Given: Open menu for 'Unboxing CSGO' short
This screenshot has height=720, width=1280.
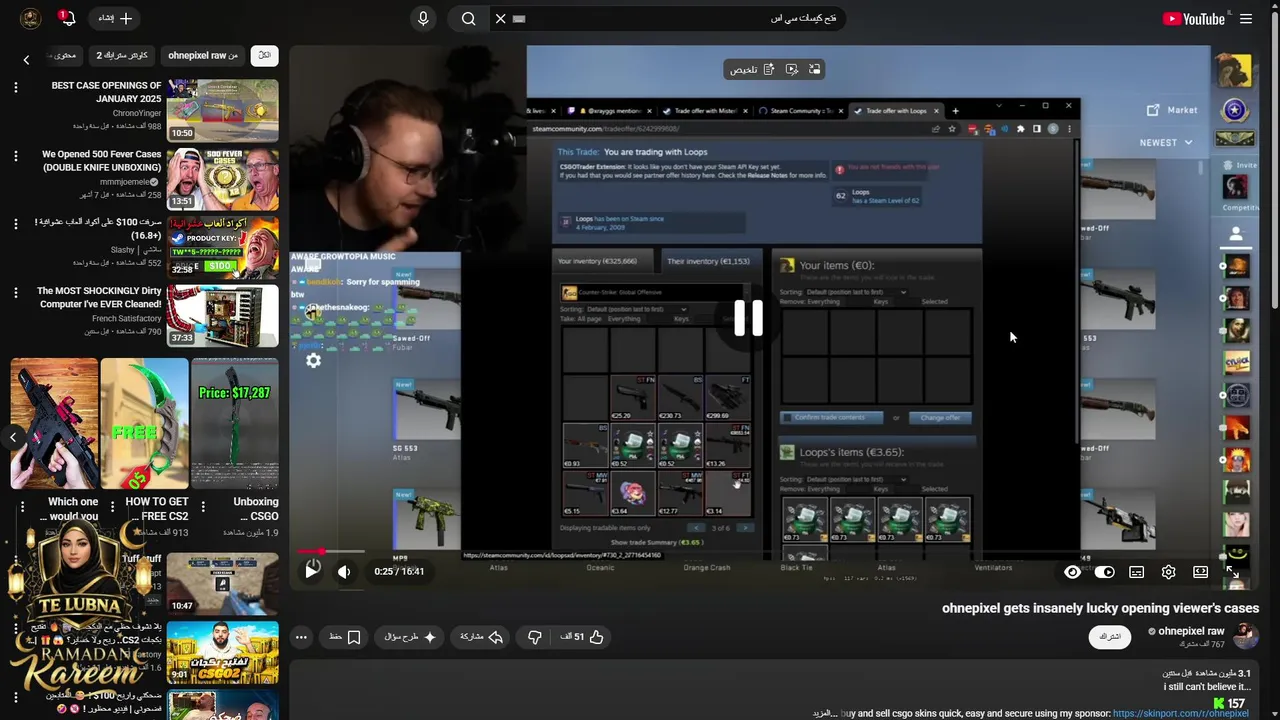Looking at the screenshot, I should (203, 507).
